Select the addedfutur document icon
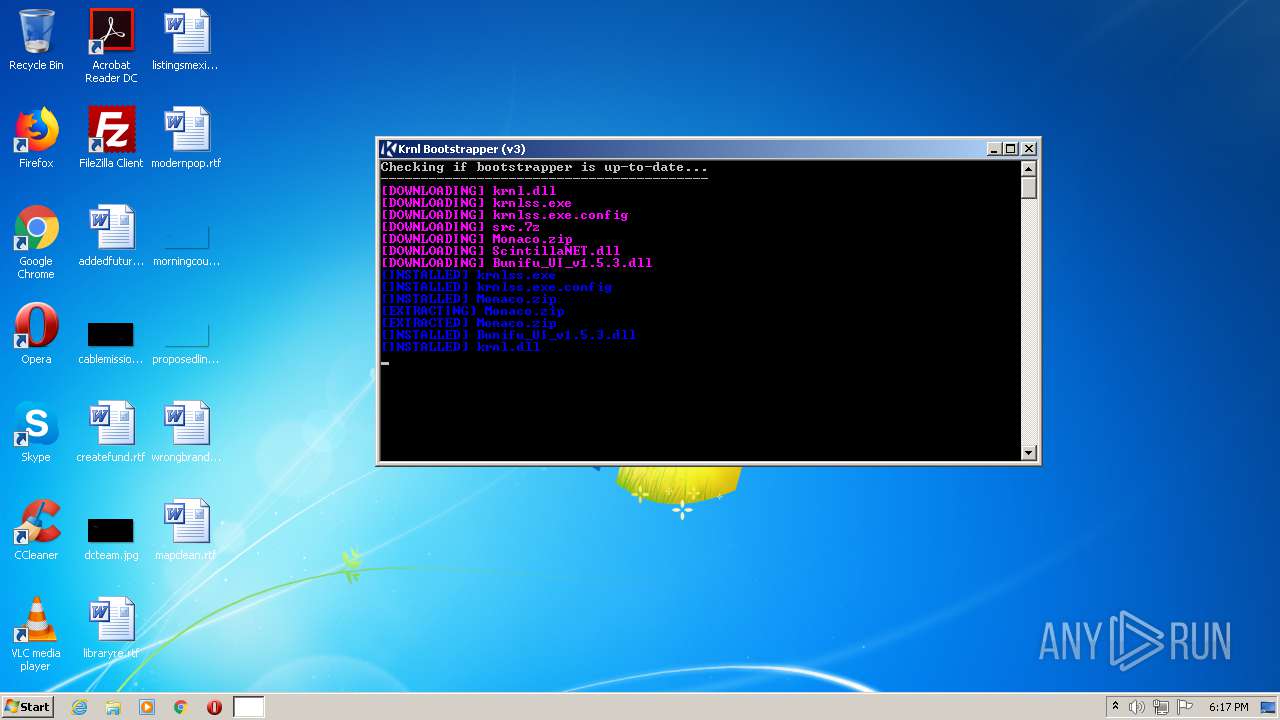Image resolution: width=1280 pixels, height=720 pixels. 111,236
